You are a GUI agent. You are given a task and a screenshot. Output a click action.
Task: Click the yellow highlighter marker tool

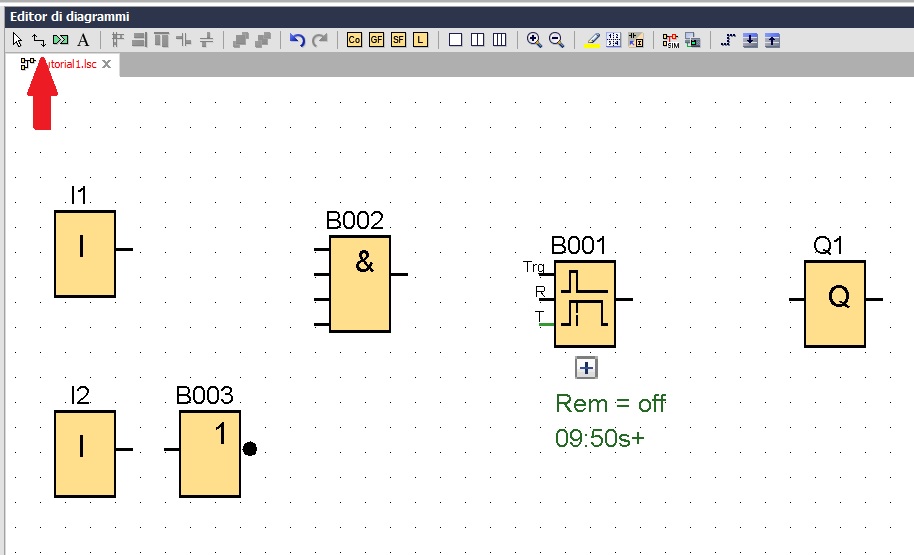click(x=592, y=40)
